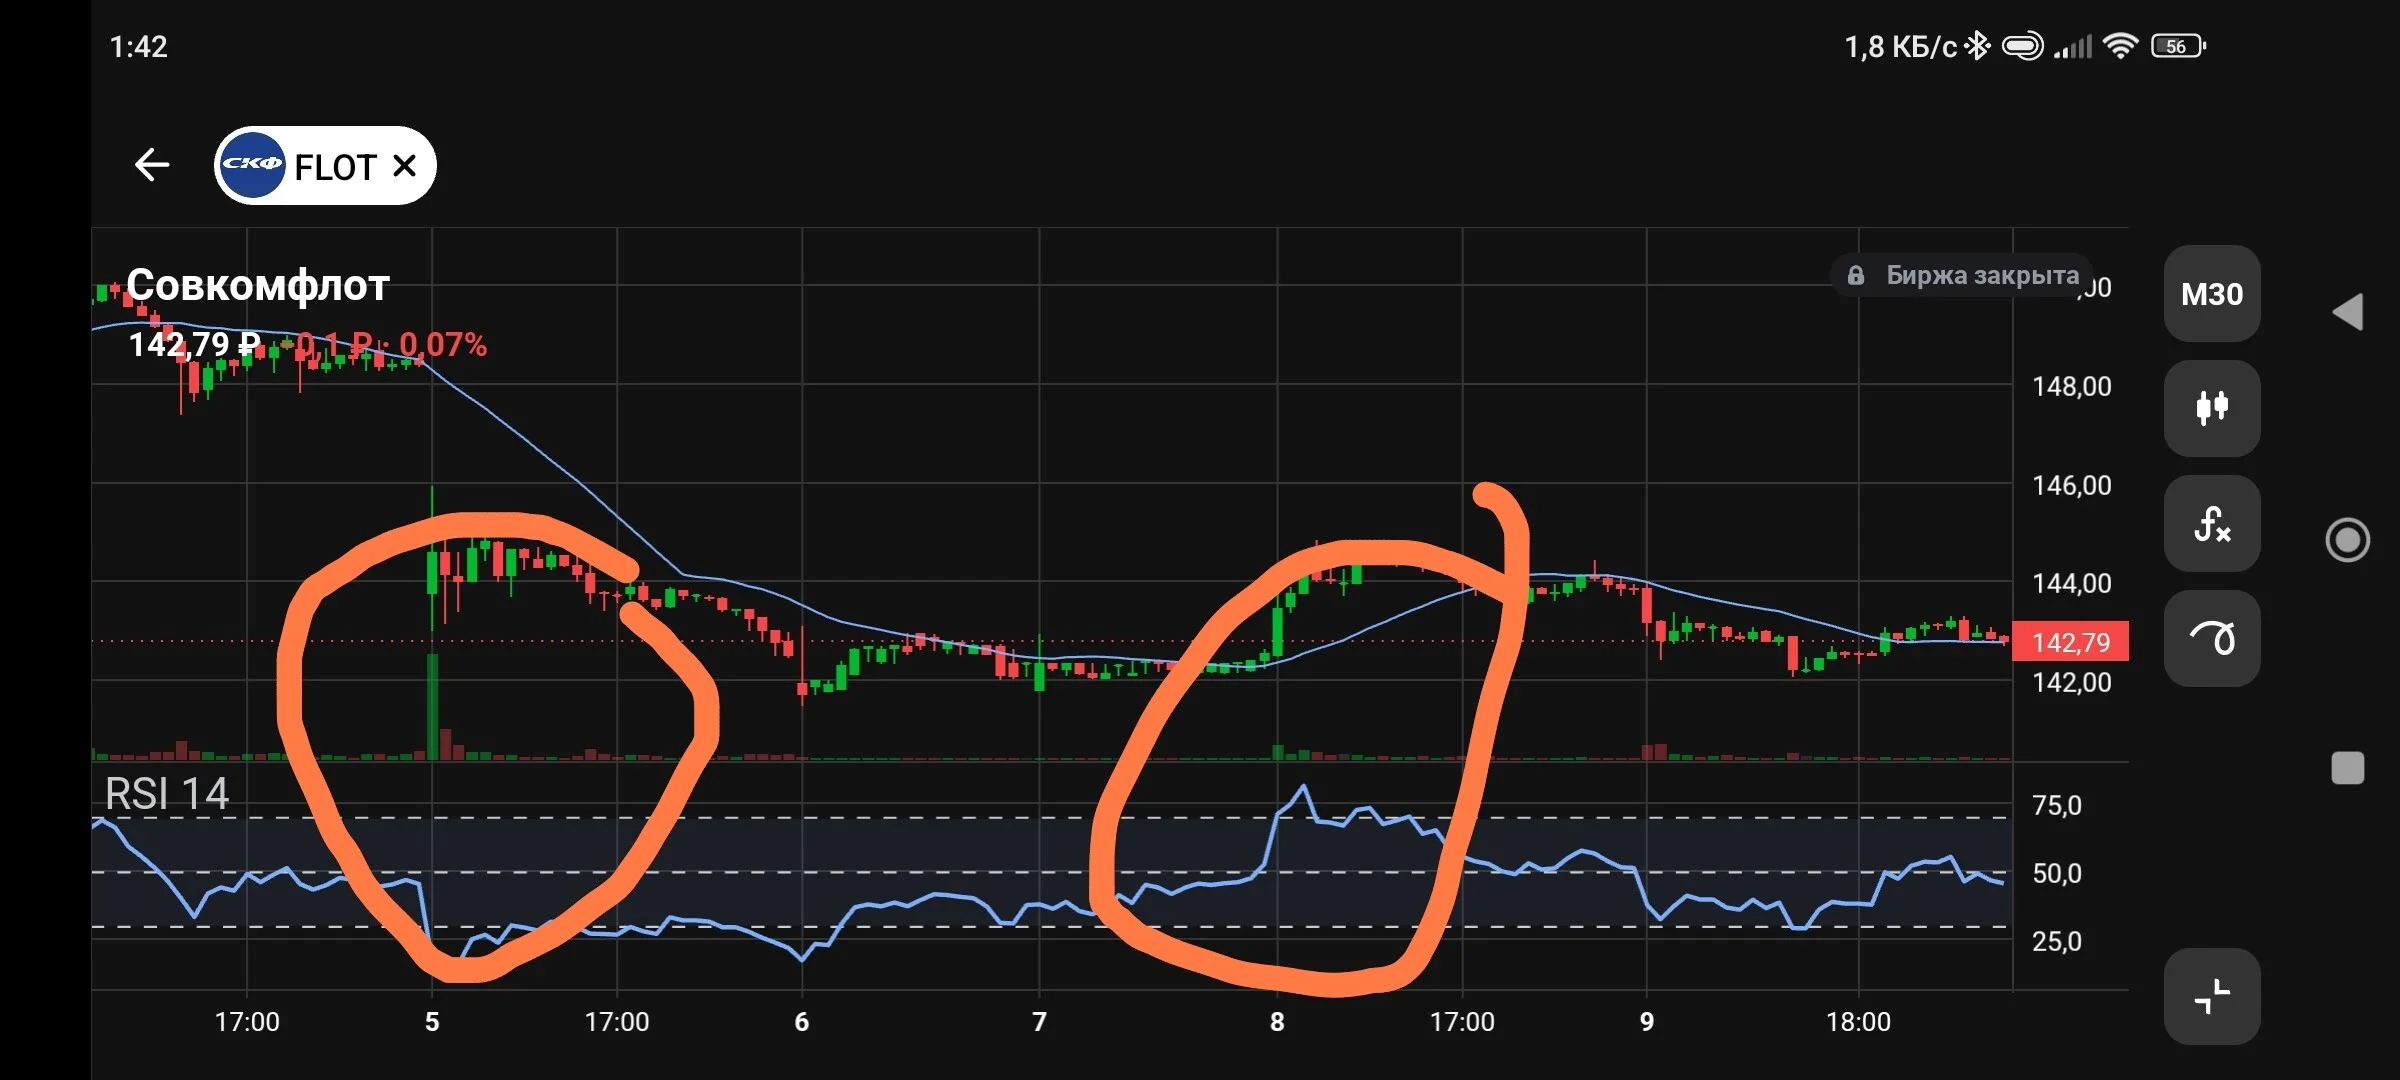Tap the battery indicator in status bar
The height and width of the screenshot is (1080, 2400).
pos(2178,46)
